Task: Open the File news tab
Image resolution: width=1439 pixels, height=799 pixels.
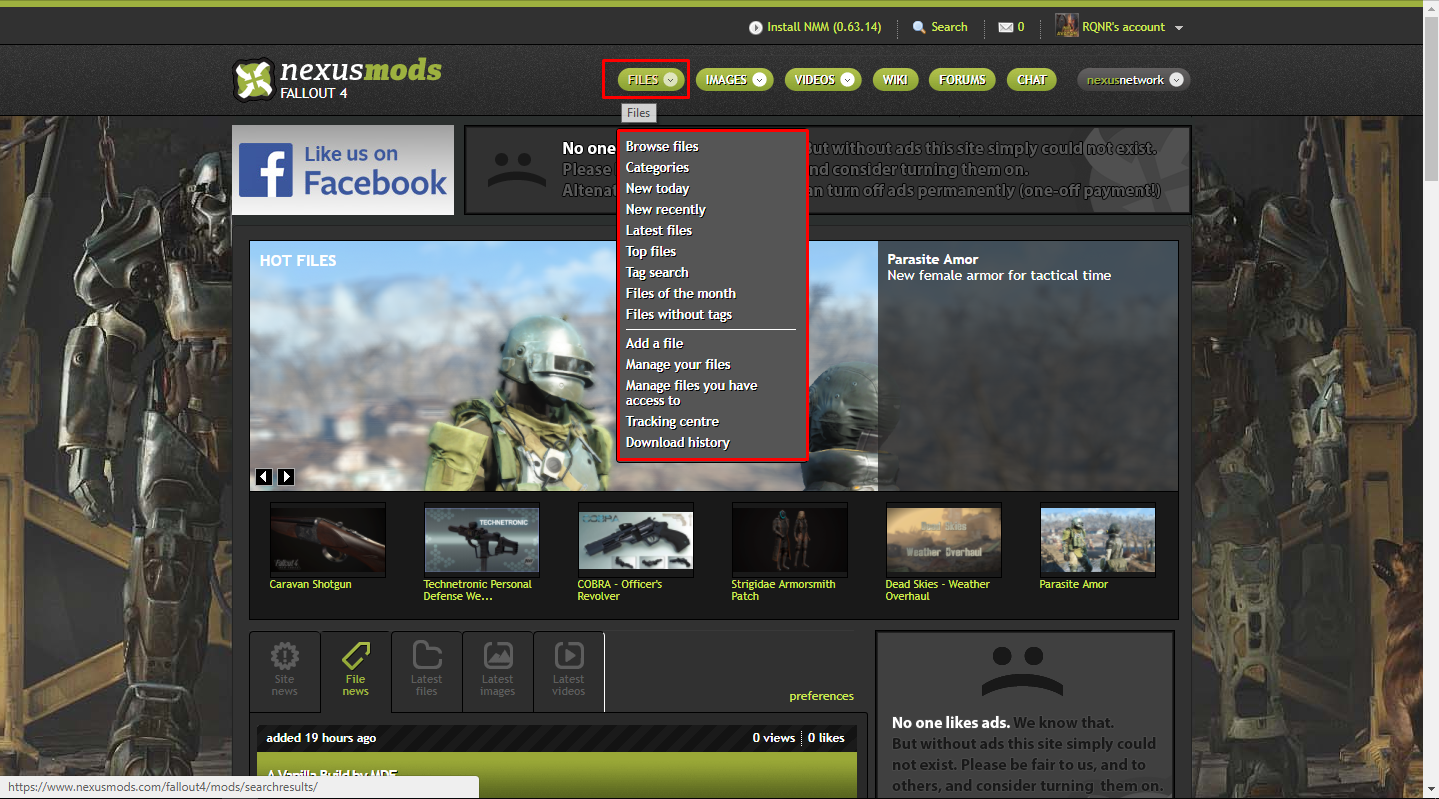Action: pyautogui.click(x=356, y=671)
